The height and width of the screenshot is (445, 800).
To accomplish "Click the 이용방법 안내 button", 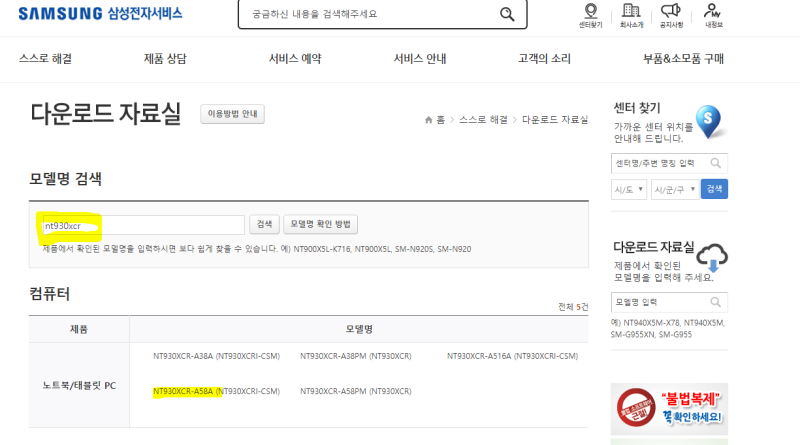I will (x=232, y=114).
